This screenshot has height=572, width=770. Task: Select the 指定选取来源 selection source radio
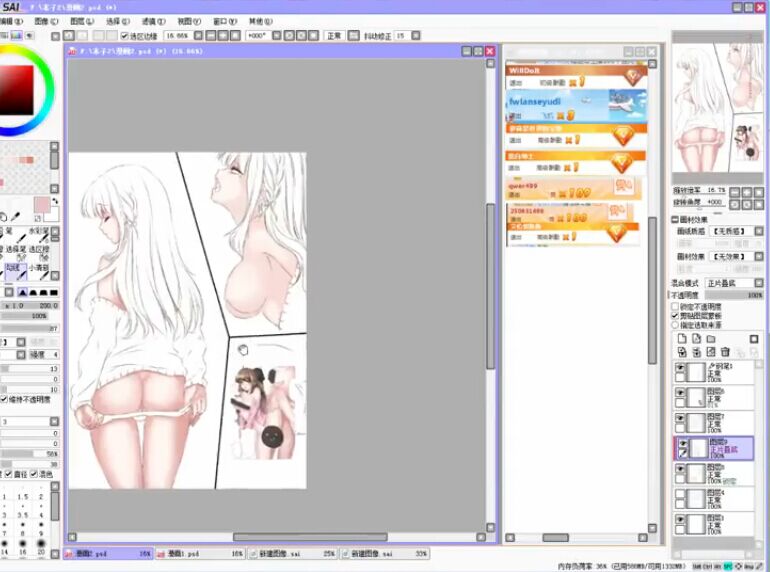click(675, 325)
